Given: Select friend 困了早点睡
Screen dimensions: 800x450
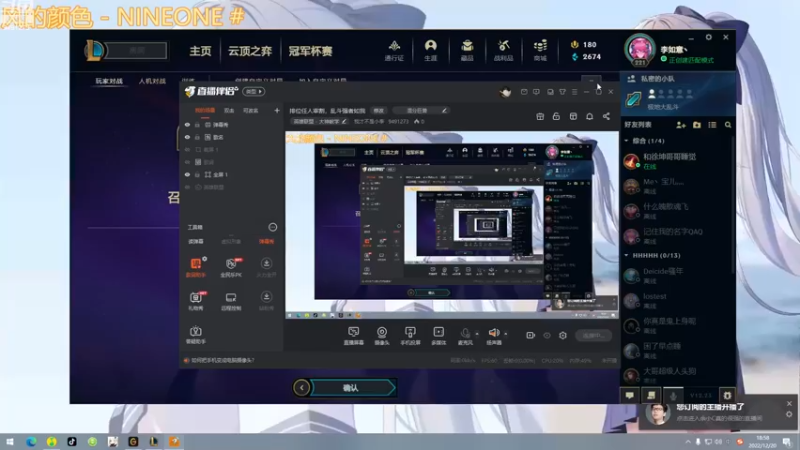Looking at the screenshot, I should coord(676,351).
